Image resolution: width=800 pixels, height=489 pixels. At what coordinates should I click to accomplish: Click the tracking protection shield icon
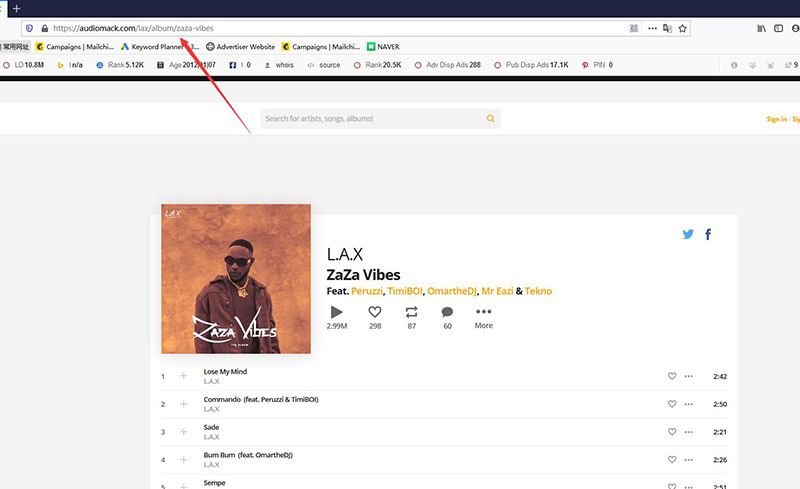[30, 29]
